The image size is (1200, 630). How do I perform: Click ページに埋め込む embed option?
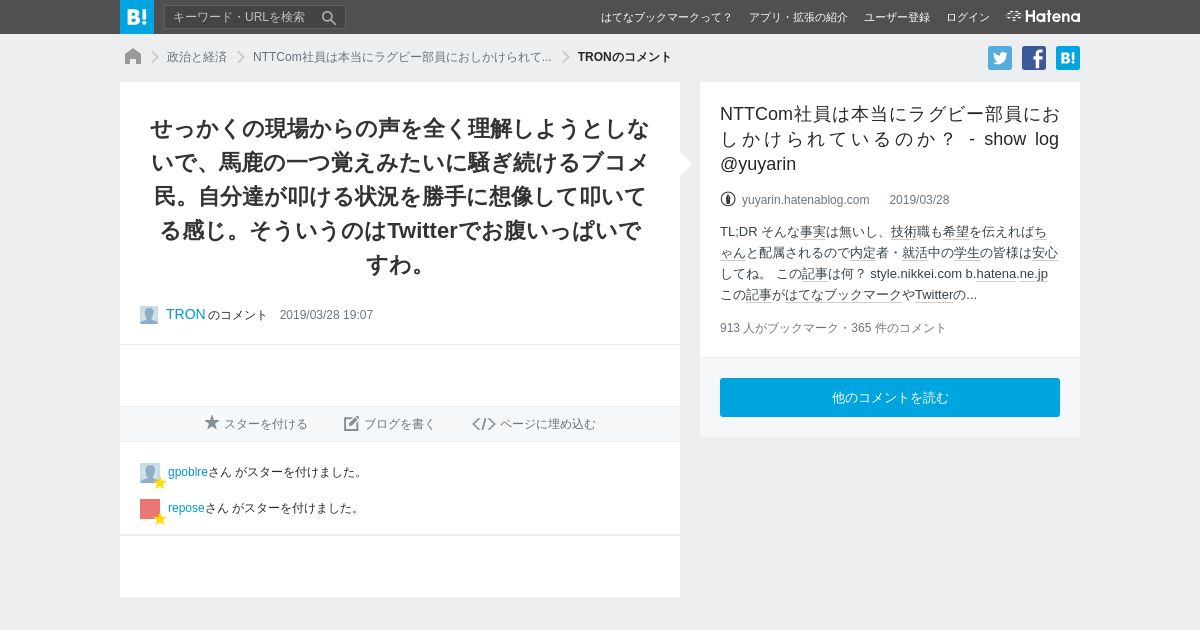[x=534, y=424]
